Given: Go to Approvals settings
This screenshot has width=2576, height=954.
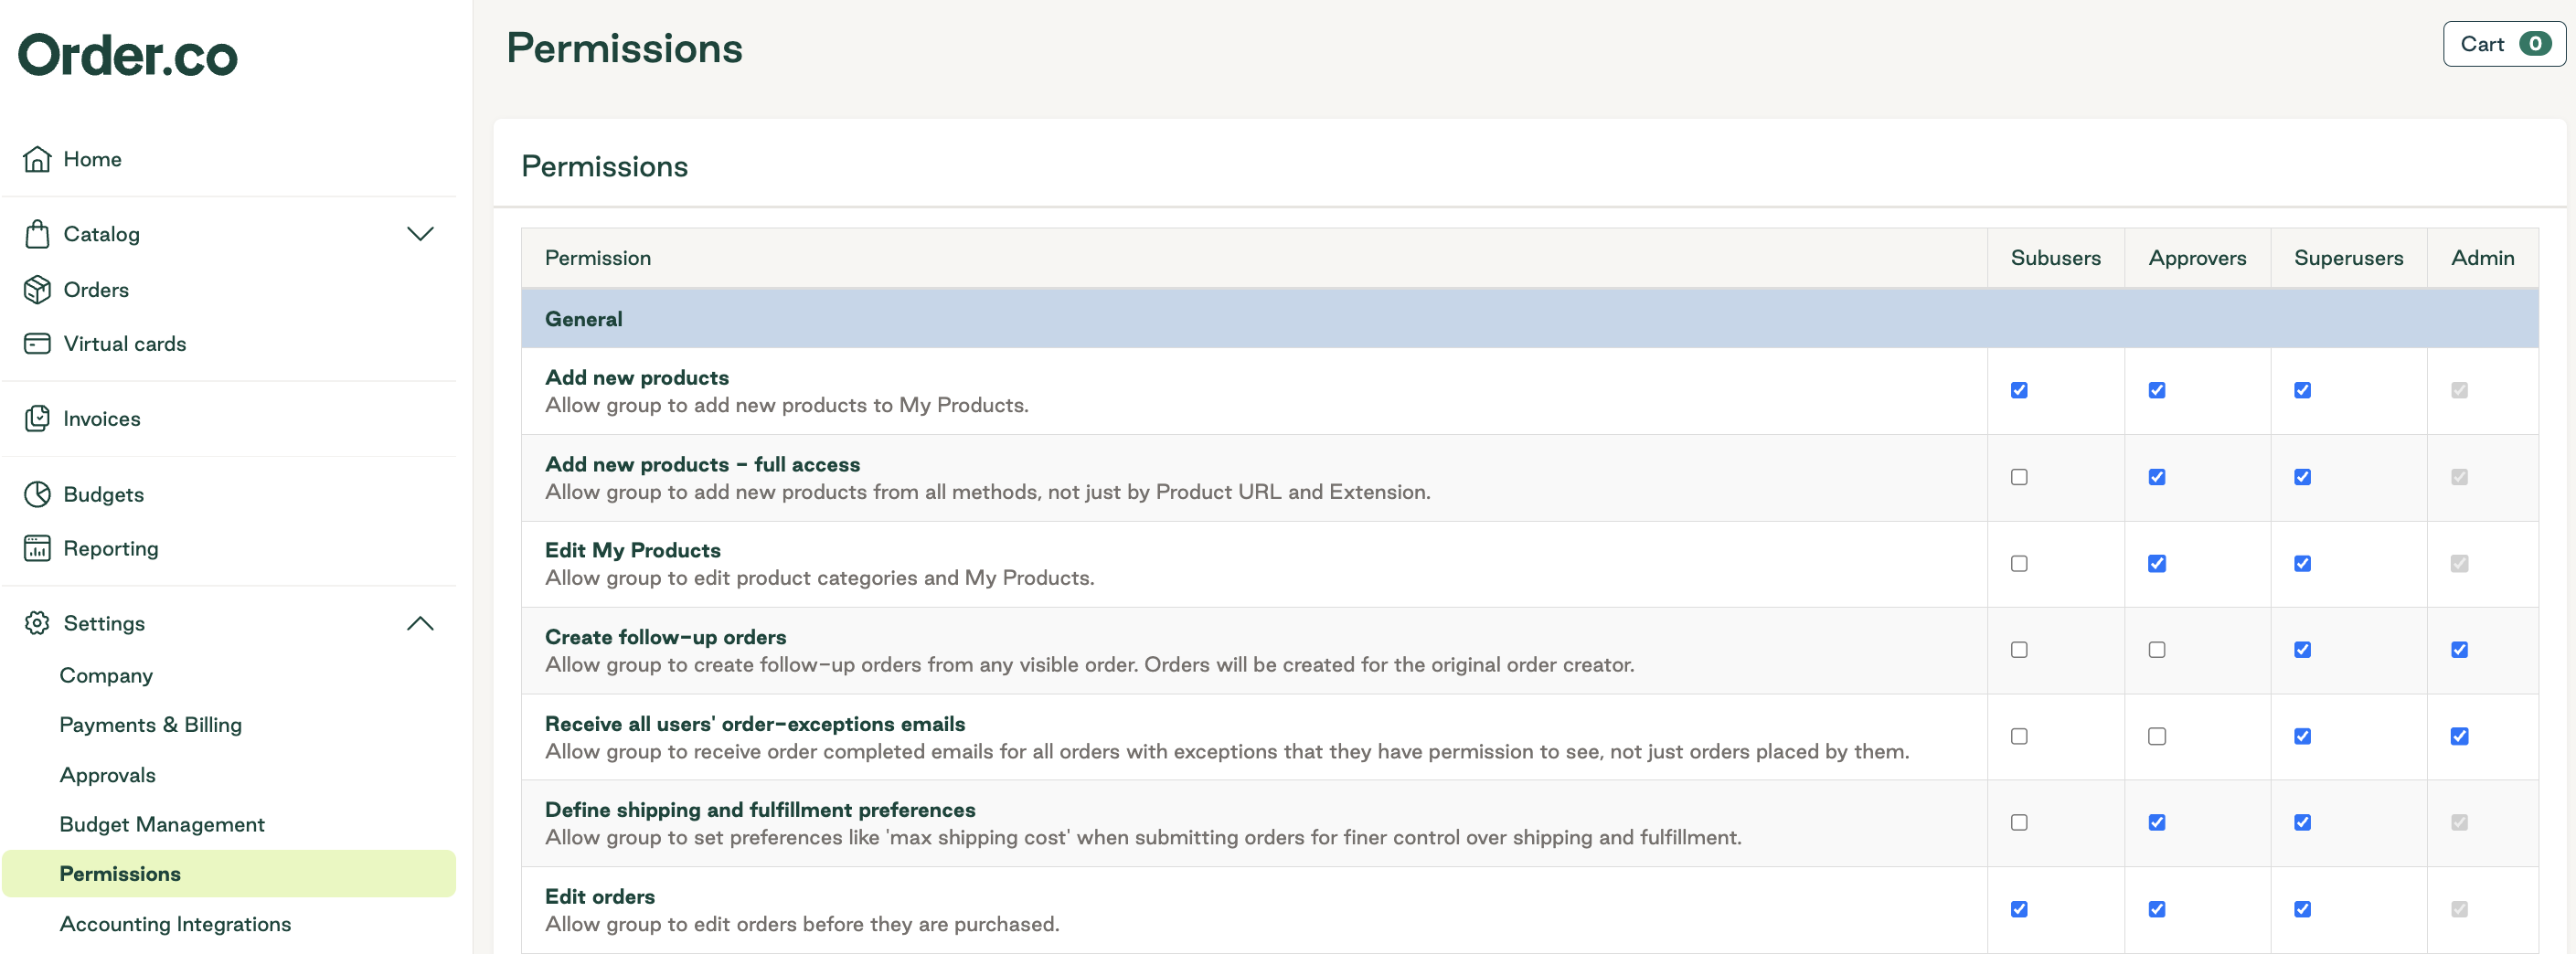Looking at the screenshot, I should (x=107, y=775).
